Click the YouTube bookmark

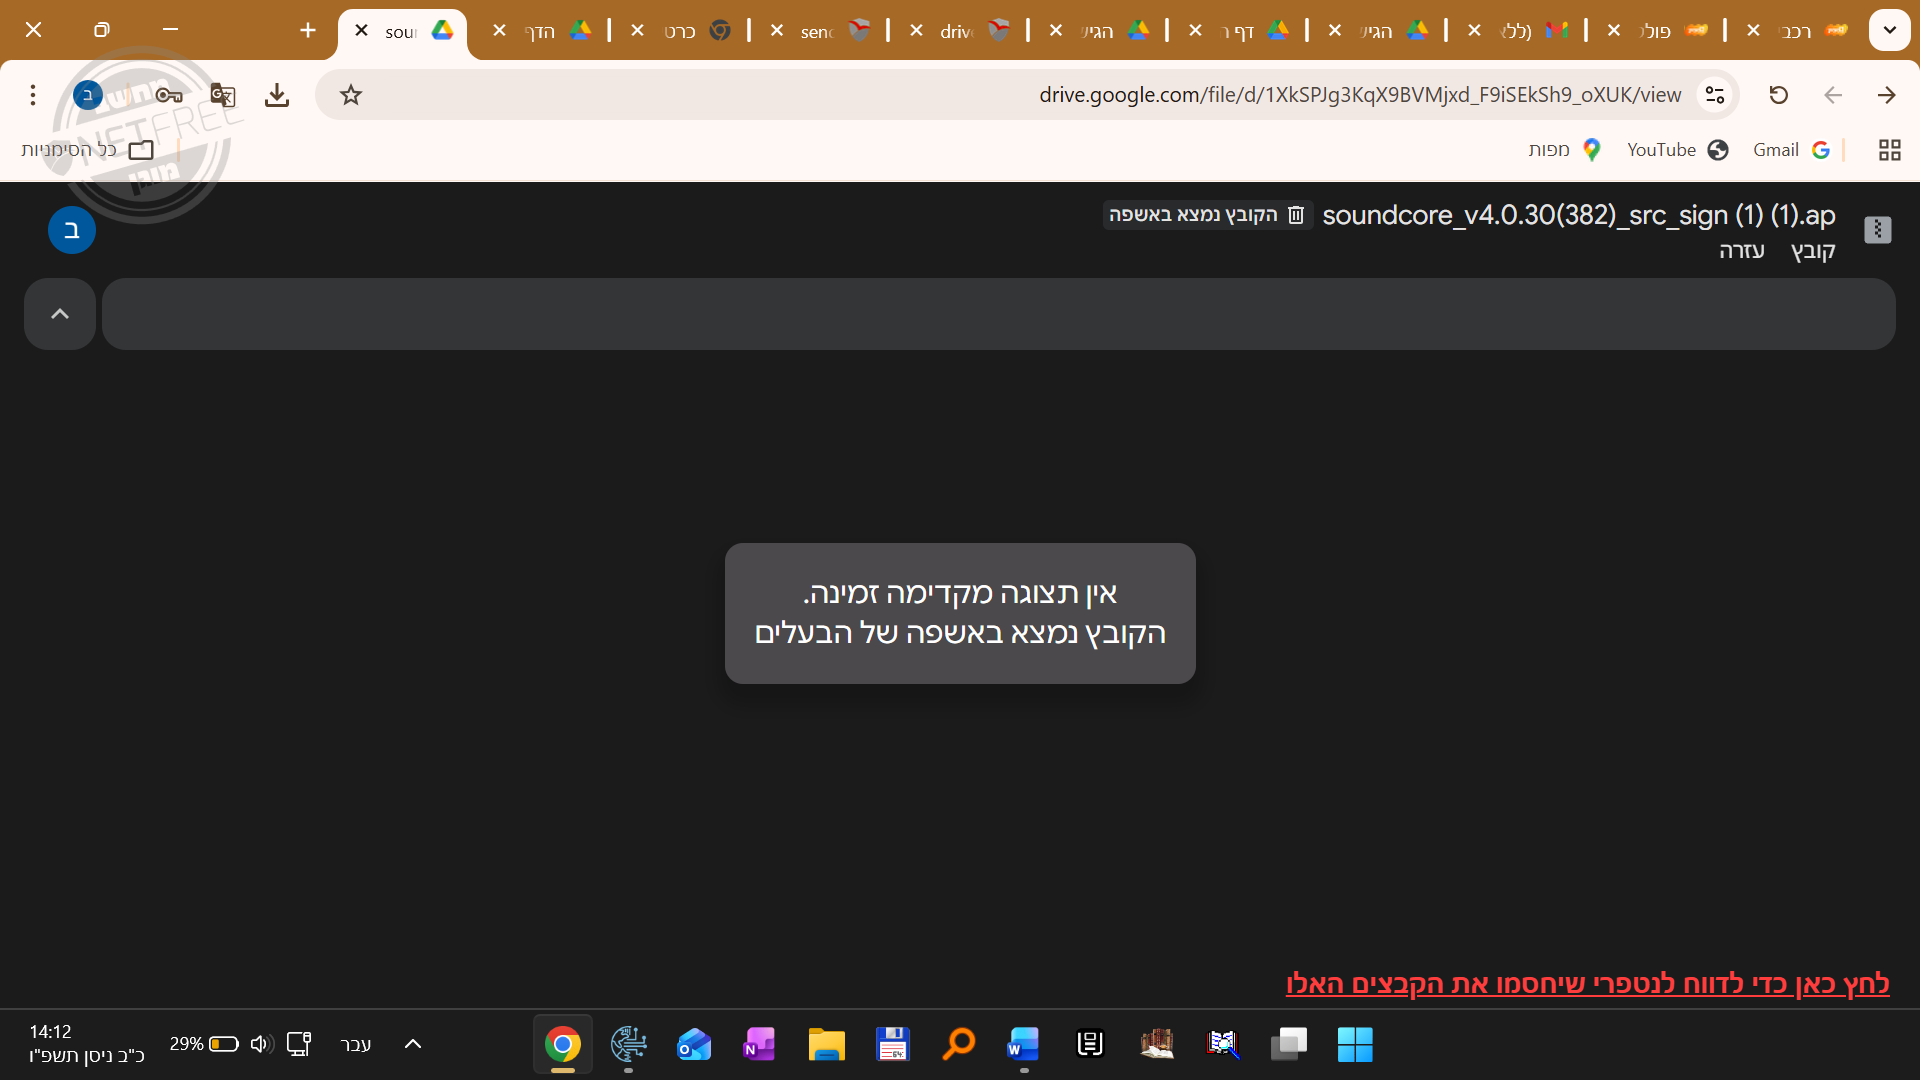(1677, 150)
